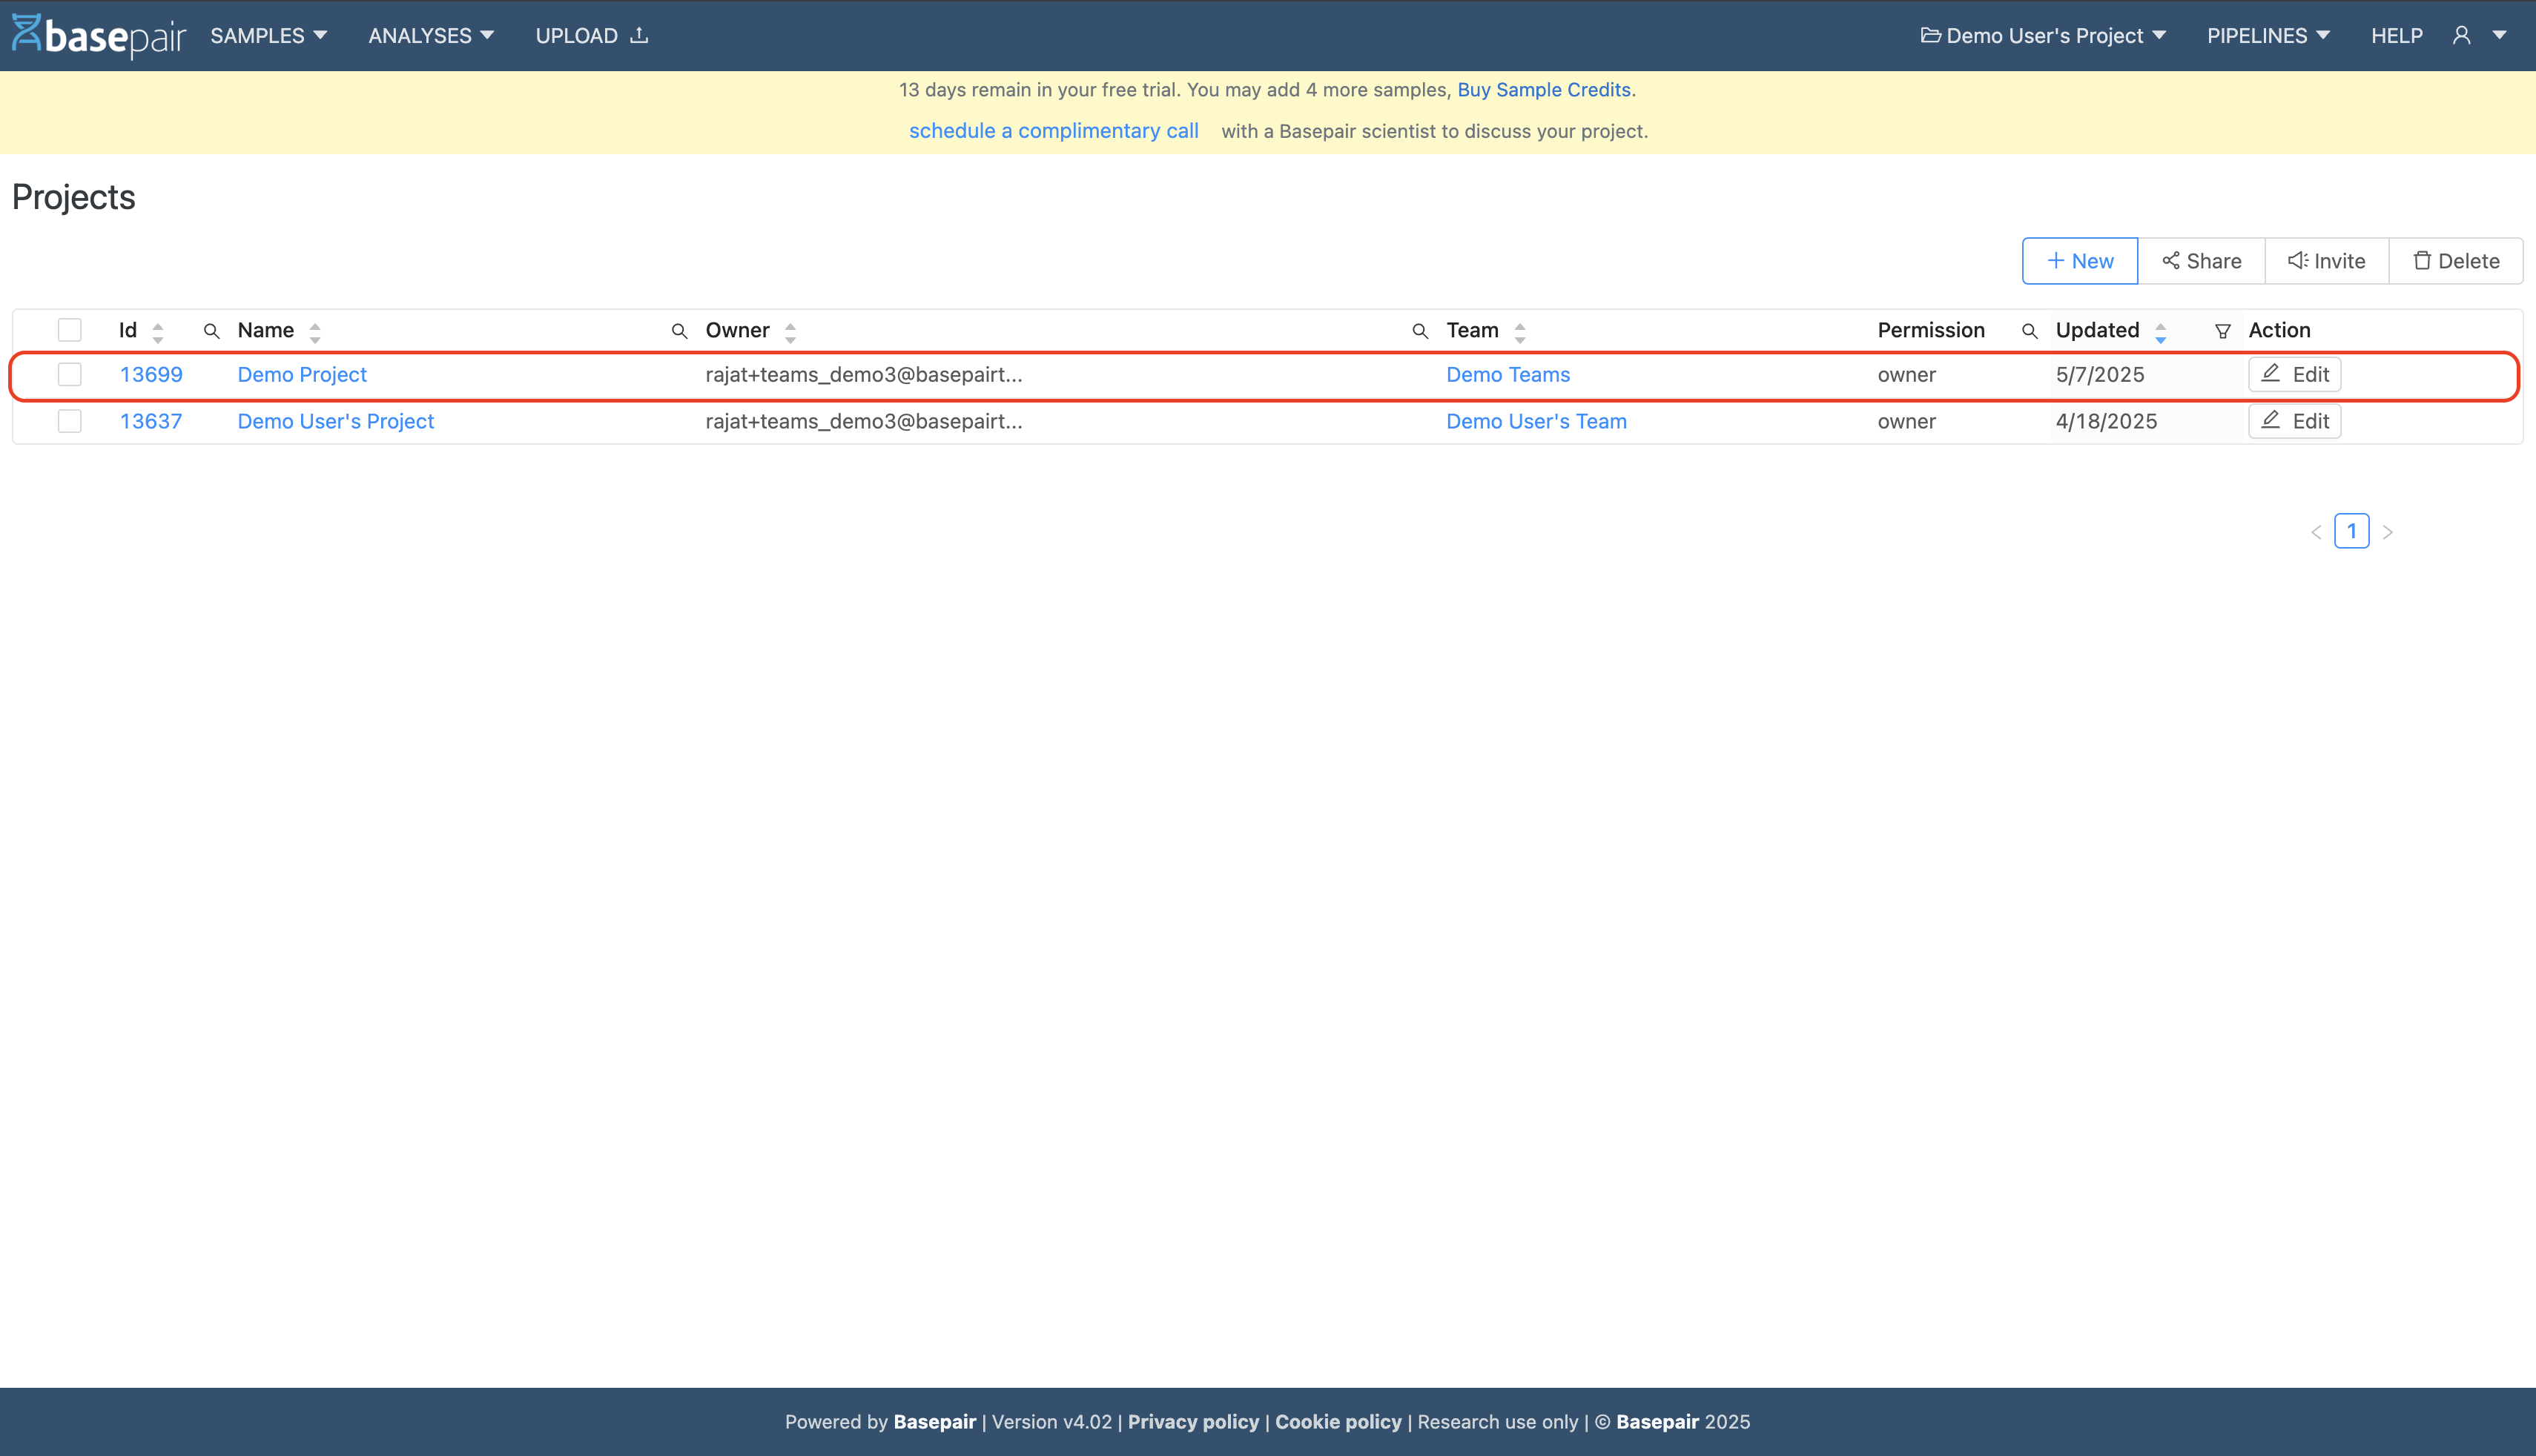Click the basepair logo

99,36
